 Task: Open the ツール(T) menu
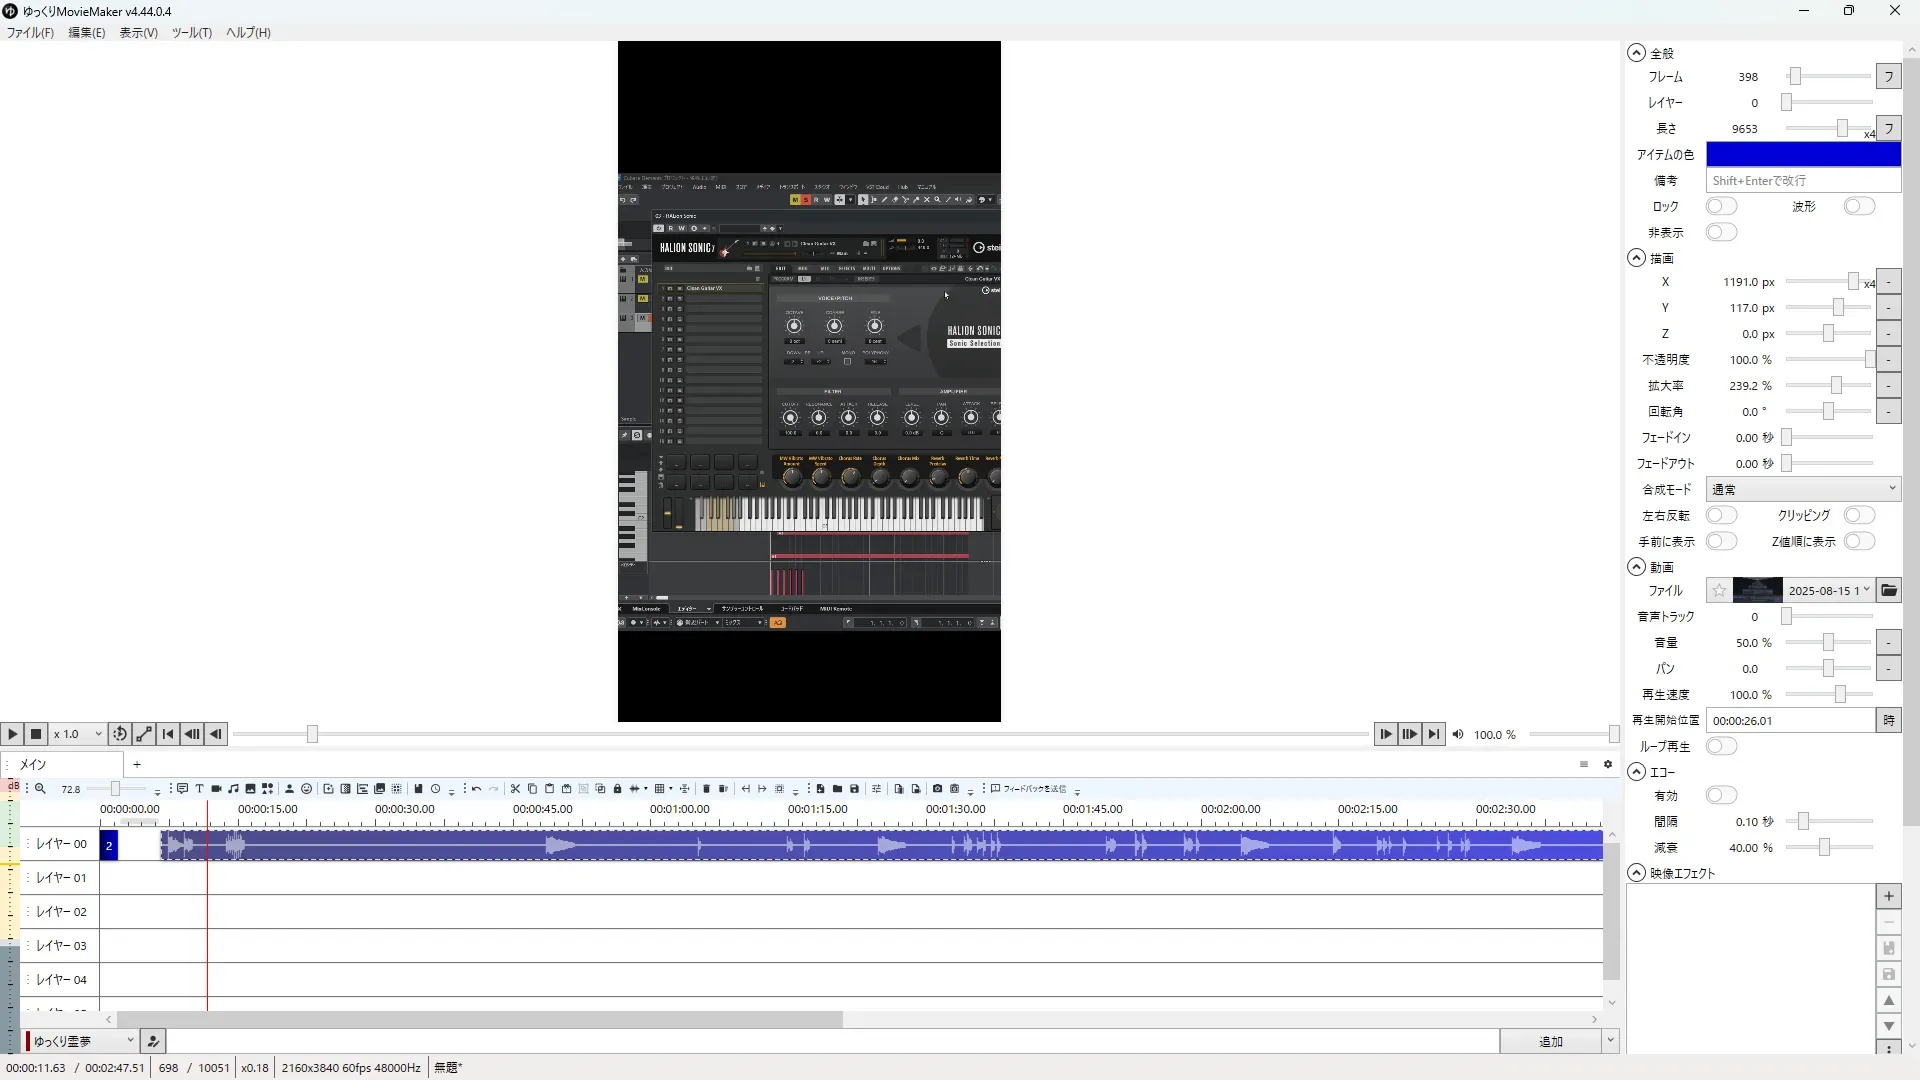(191, 32)
